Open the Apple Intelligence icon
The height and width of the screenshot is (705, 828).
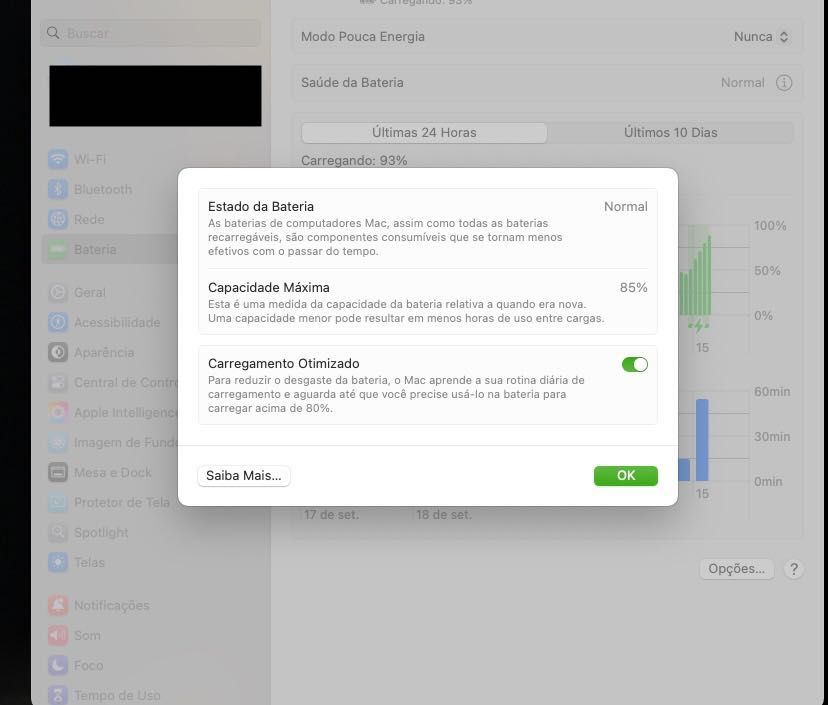pyautogui.click(x=58, y=412)
